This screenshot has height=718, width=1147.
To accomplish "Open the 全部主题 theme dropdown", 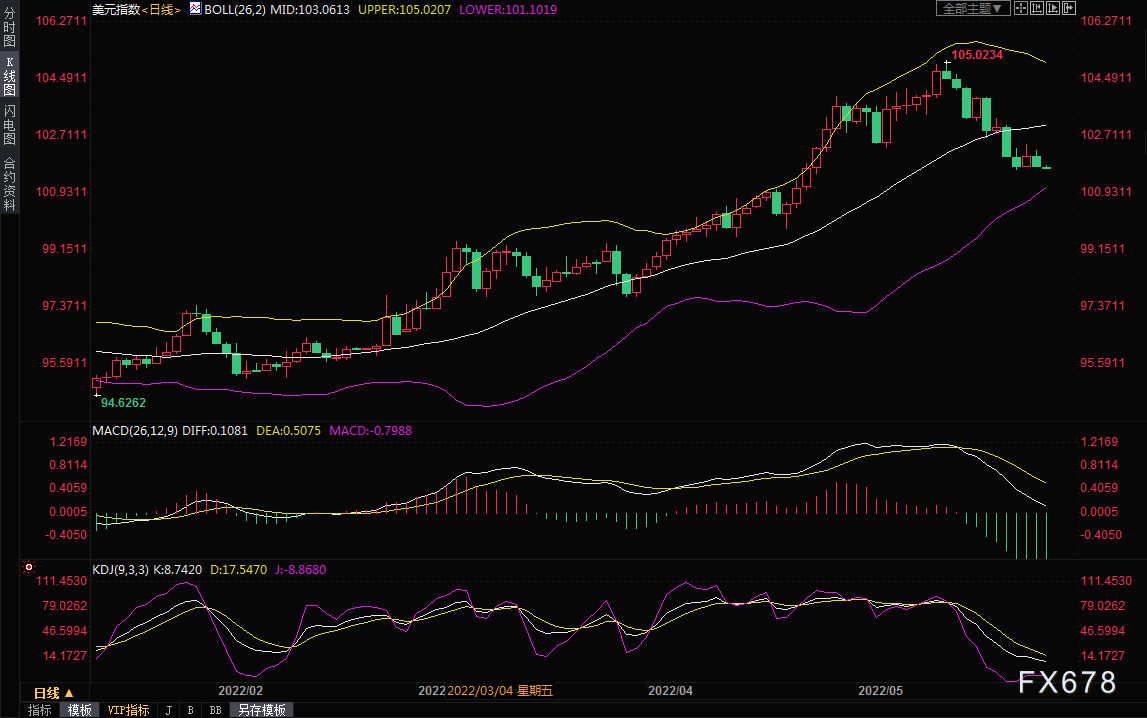I will 973,8.
